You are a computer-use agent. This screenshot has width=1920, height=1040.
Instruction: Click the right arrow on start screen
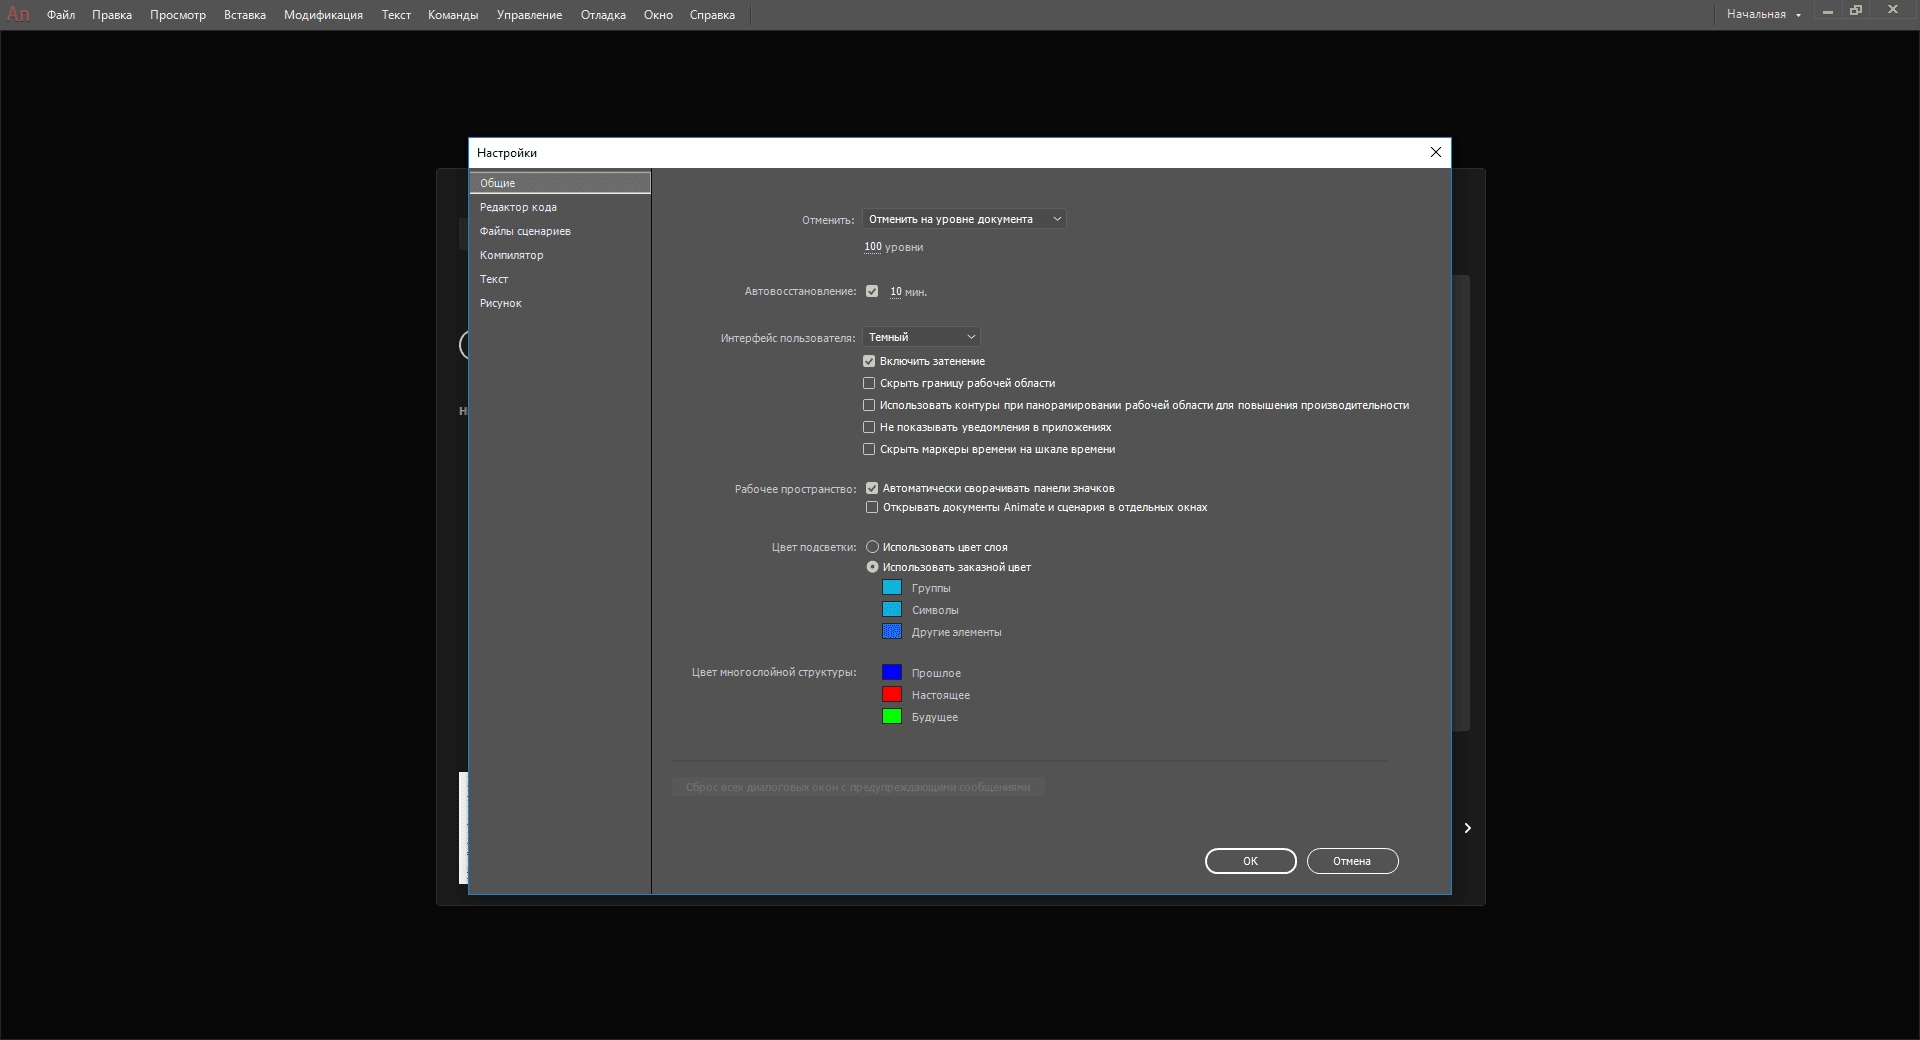coord(1467,828)
